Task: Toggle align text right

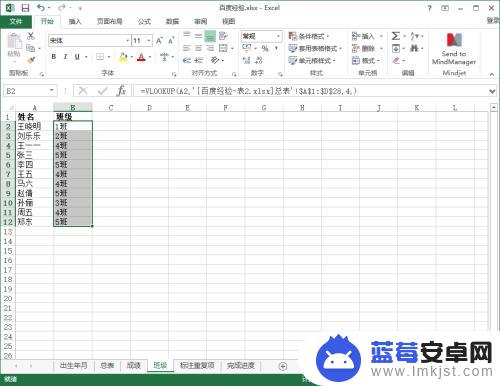Action: [210, 48]
